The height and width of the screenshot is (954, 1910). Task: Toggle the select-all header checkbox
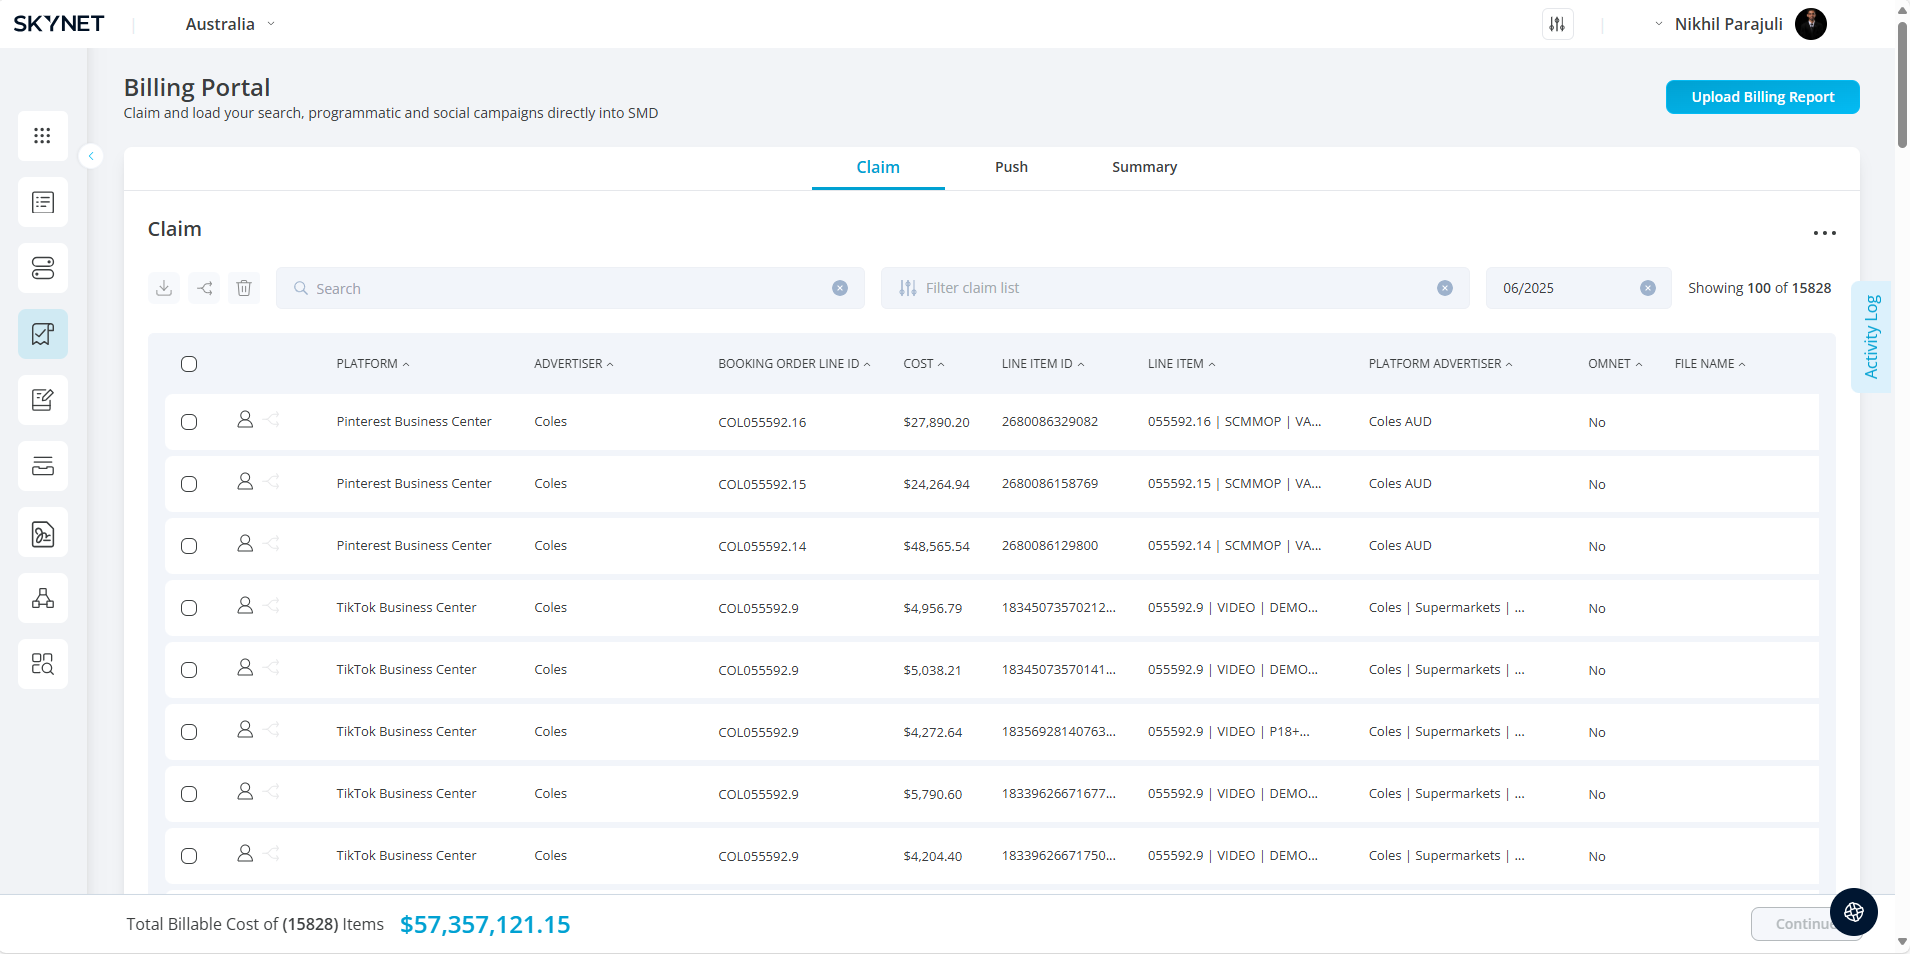[189, 364]
